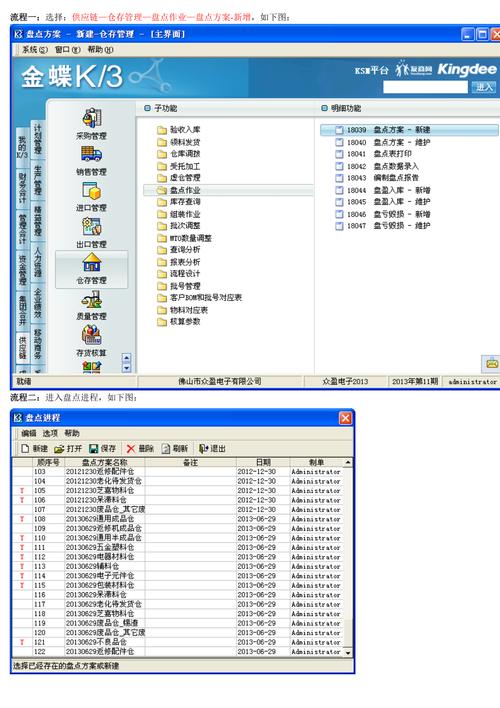This screenshot has height=708, width=500.
Task: Open the 质量管理 scales icon
Action: pyautogui.click(x=92, y=299)
